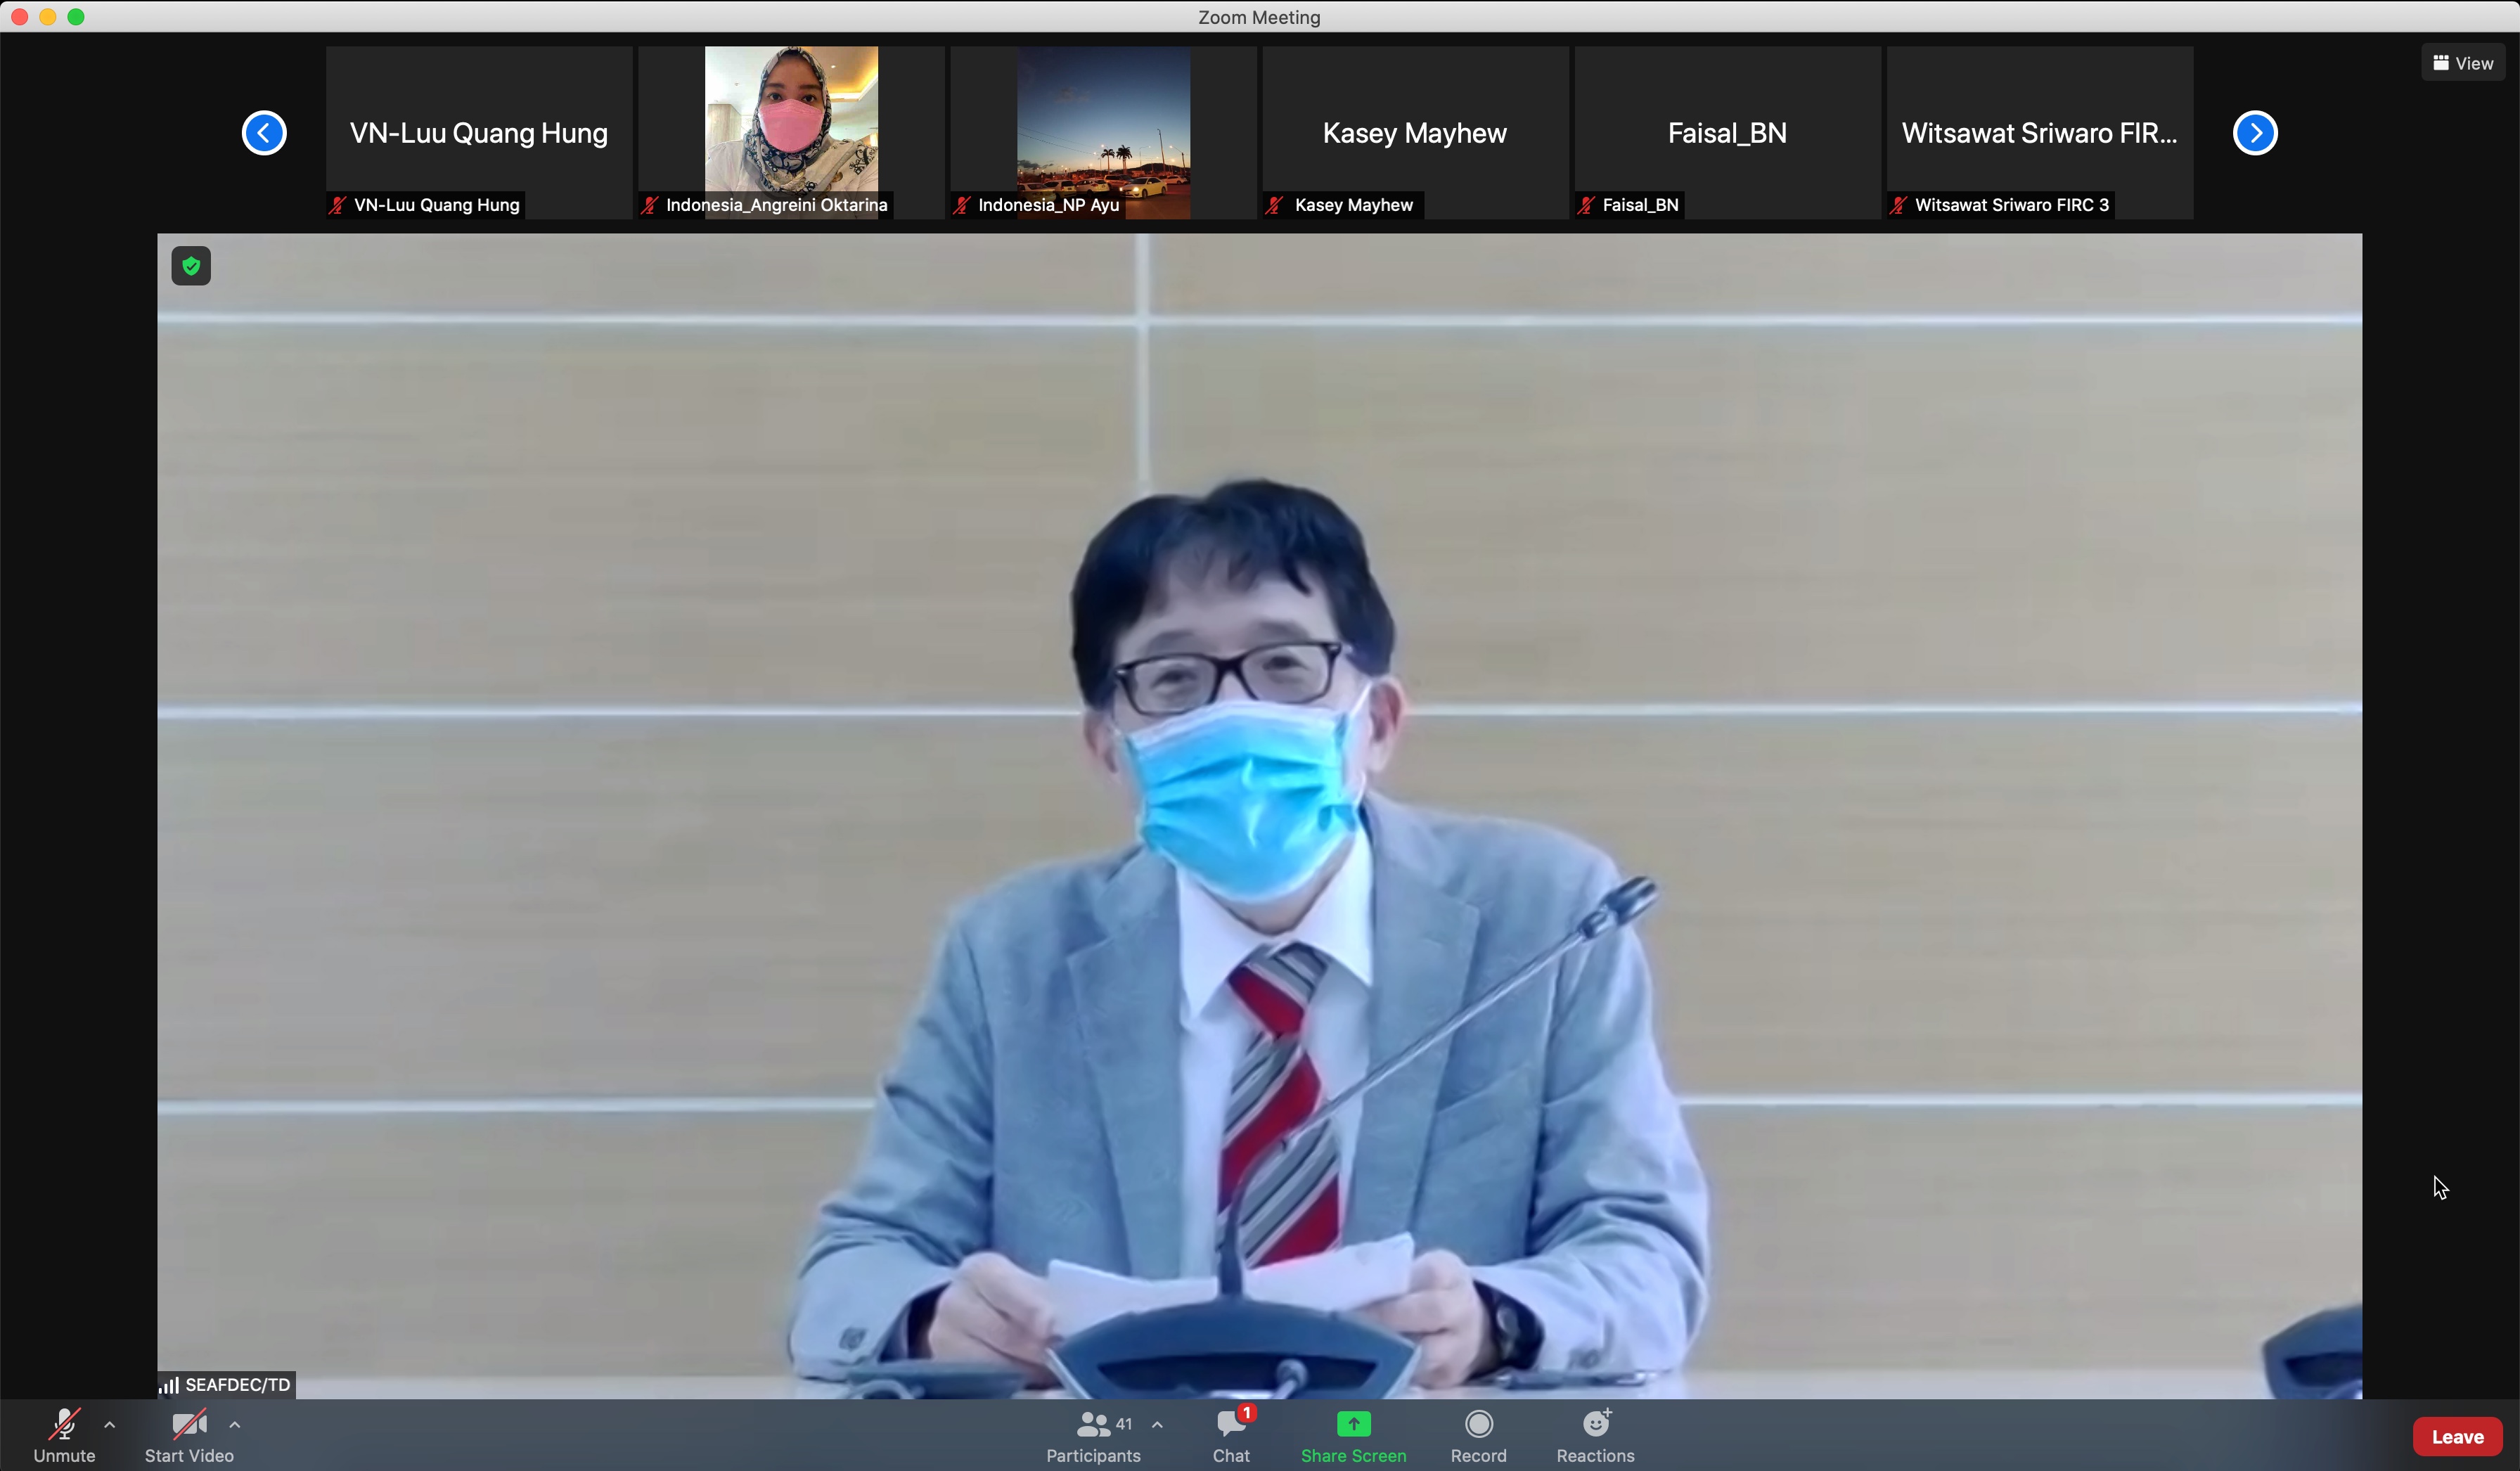Screen dimensions: 2520x1471
Task: Expand audio options arrow next to Unmute
Action: pos(110,1425)
